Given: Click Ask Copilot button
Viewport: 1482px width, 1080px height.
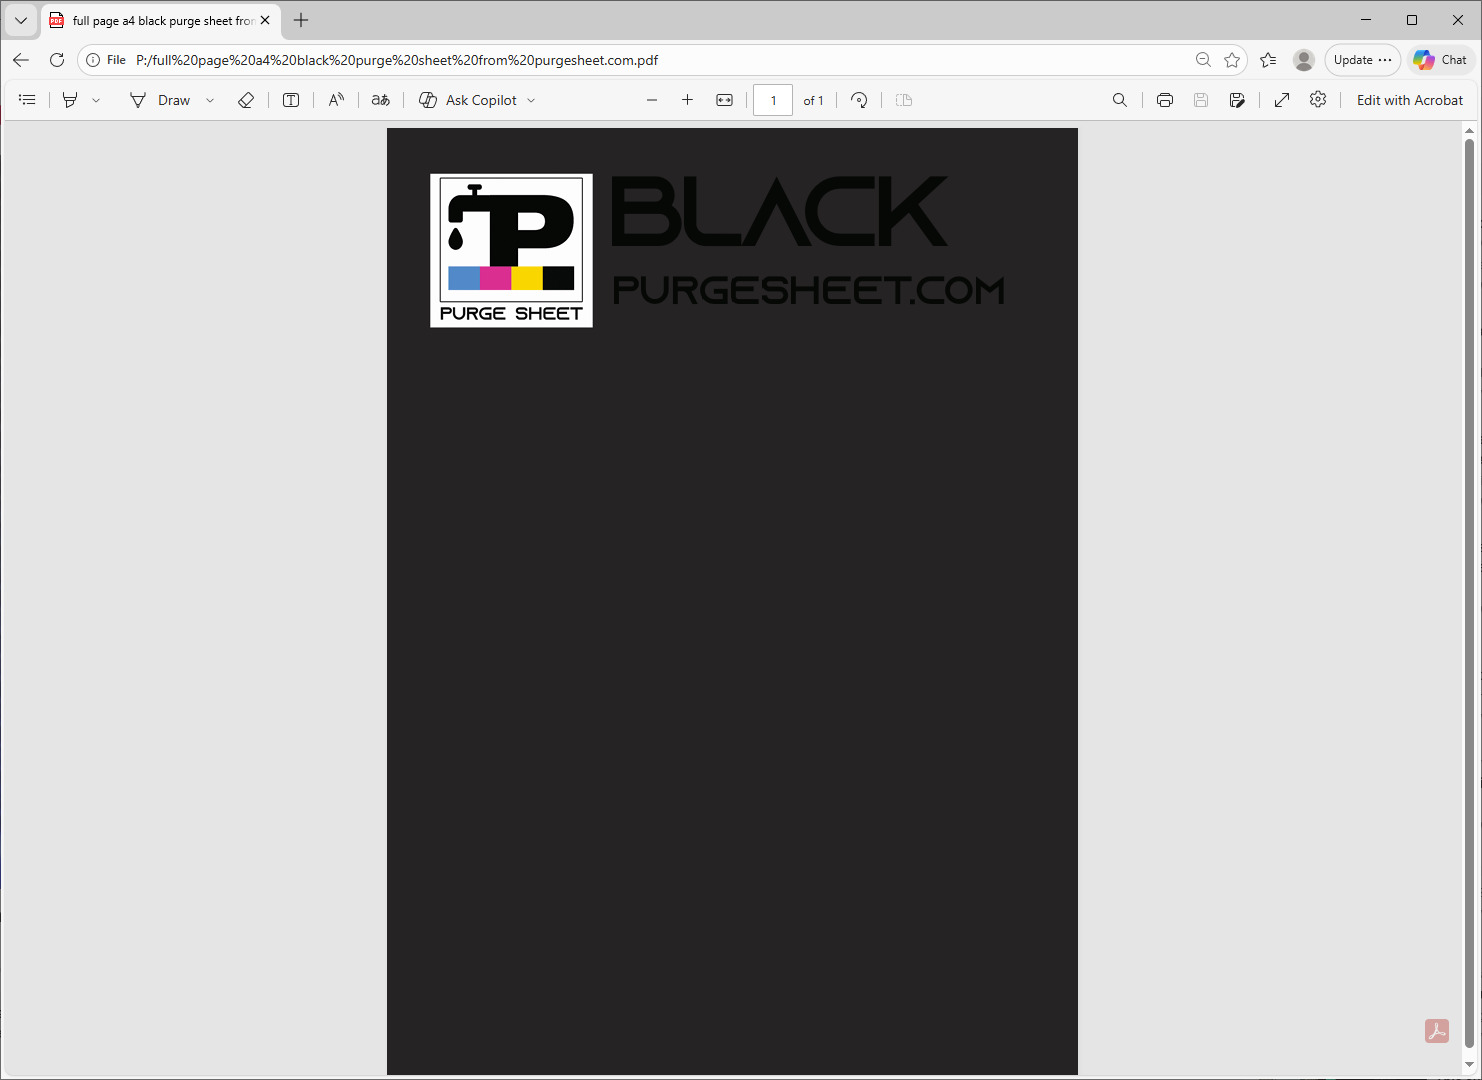Looking at the screenshot, I should click(468, 100).
